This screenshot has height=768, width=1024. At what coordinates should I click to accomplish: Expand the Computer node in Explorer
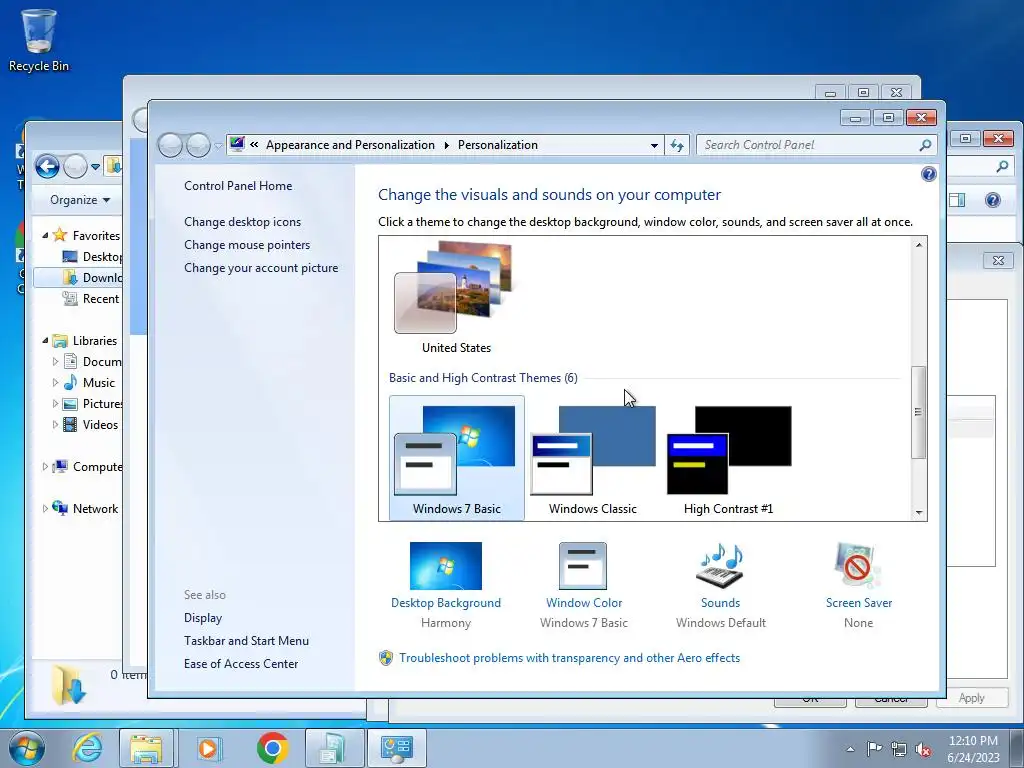(45, 466)
